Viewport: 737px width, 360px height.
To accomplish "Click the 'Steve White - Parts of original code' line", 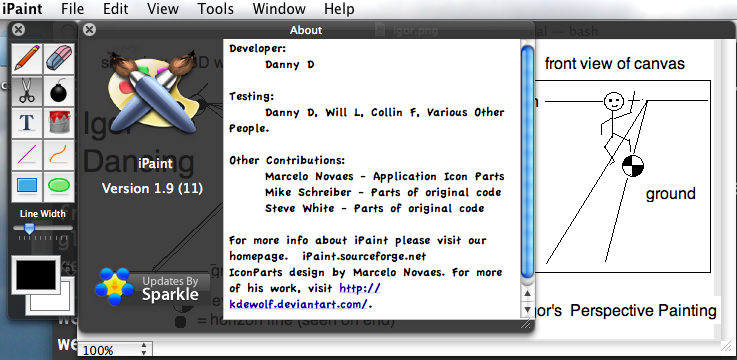I will click(x=375, y=208).
